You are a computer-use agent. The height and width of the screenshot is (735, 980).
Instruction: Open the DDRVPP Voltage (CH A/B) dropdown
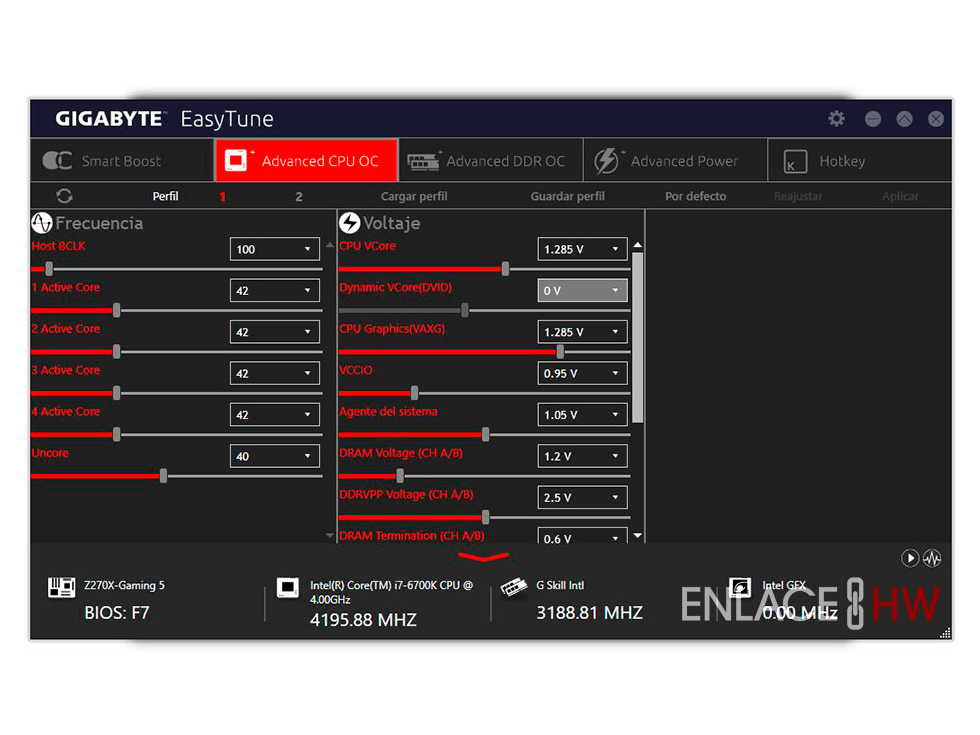pos(582,497)
